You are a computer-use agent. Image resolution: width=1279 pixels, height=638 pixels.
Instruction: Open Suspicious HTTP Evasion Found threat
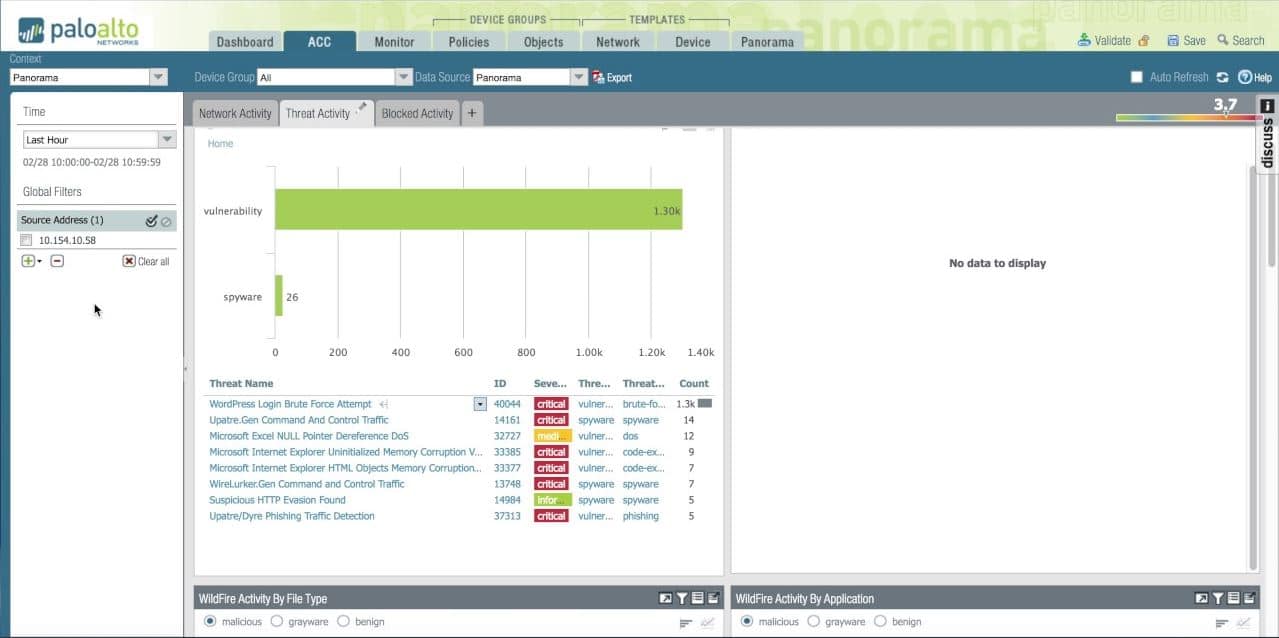277,500
